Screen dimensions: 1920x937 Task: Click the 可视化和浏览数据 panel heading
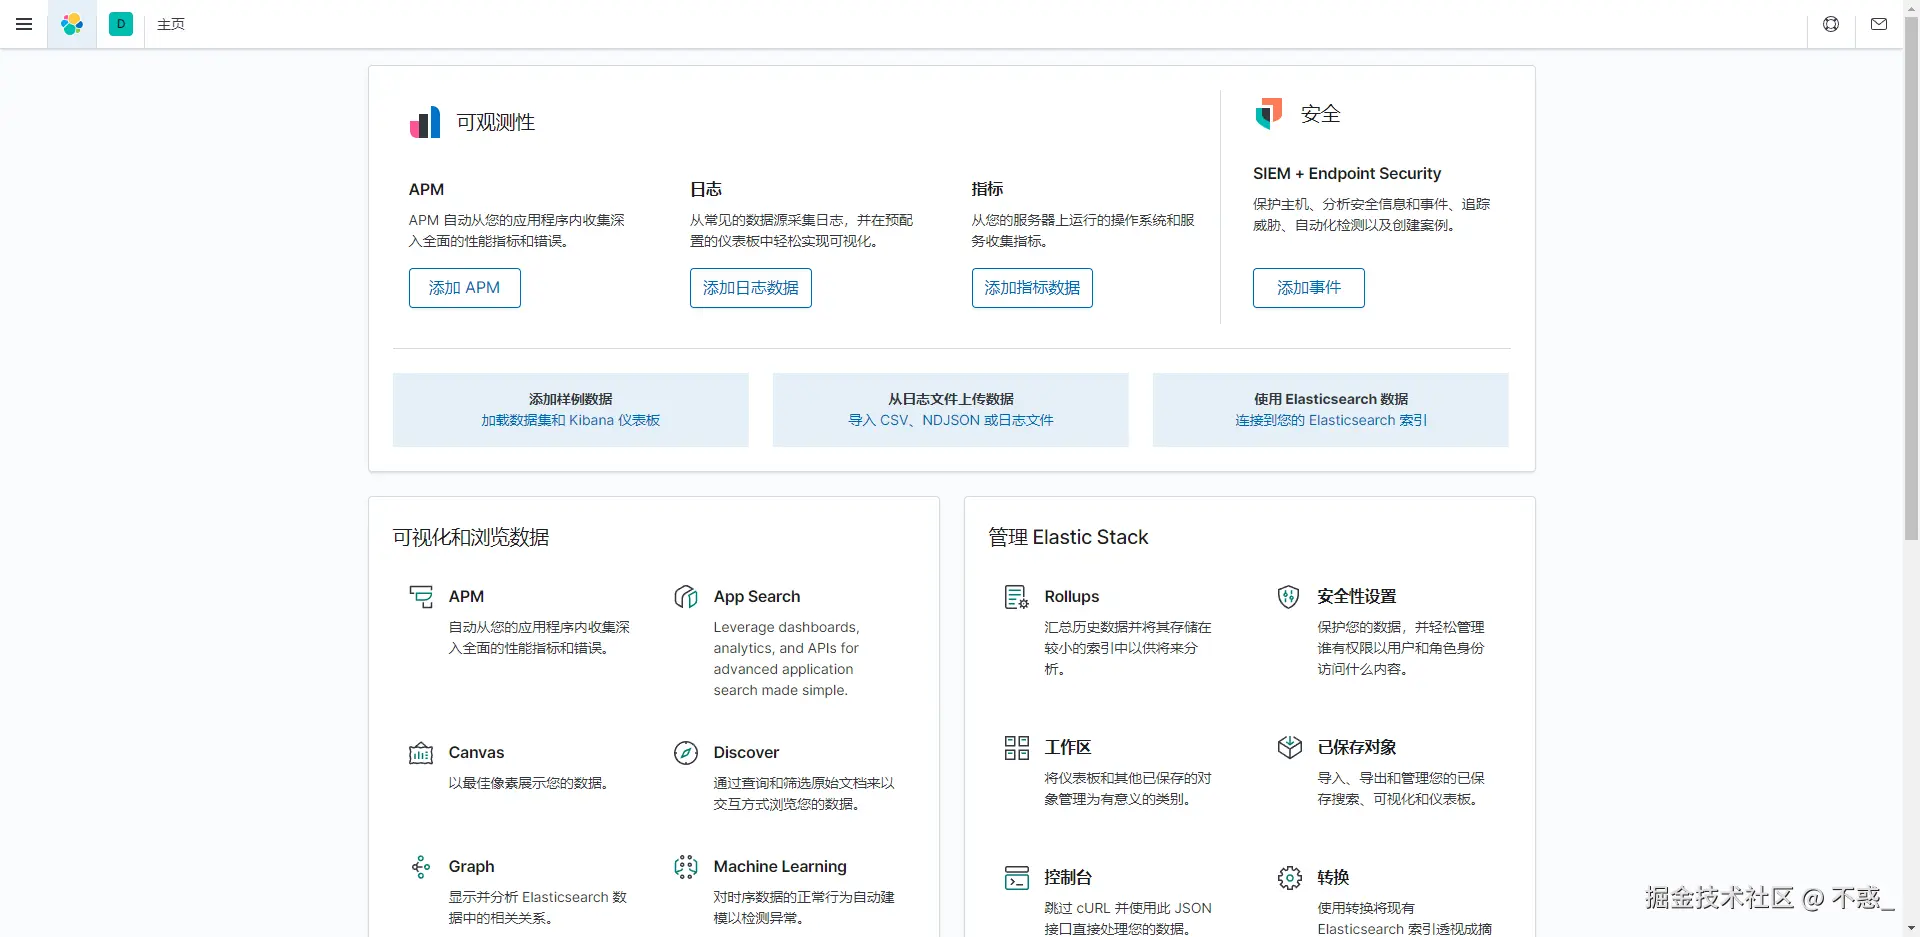471,538
